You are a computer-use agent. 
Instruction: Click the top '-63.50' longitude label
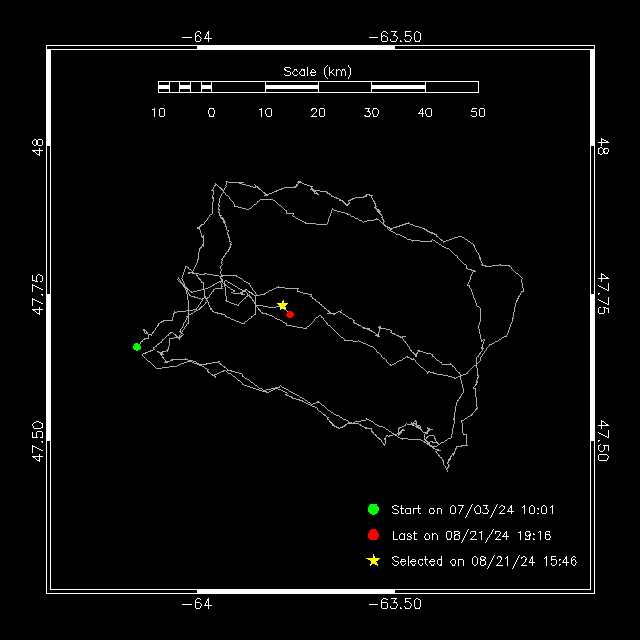click(x=395, y=37)
